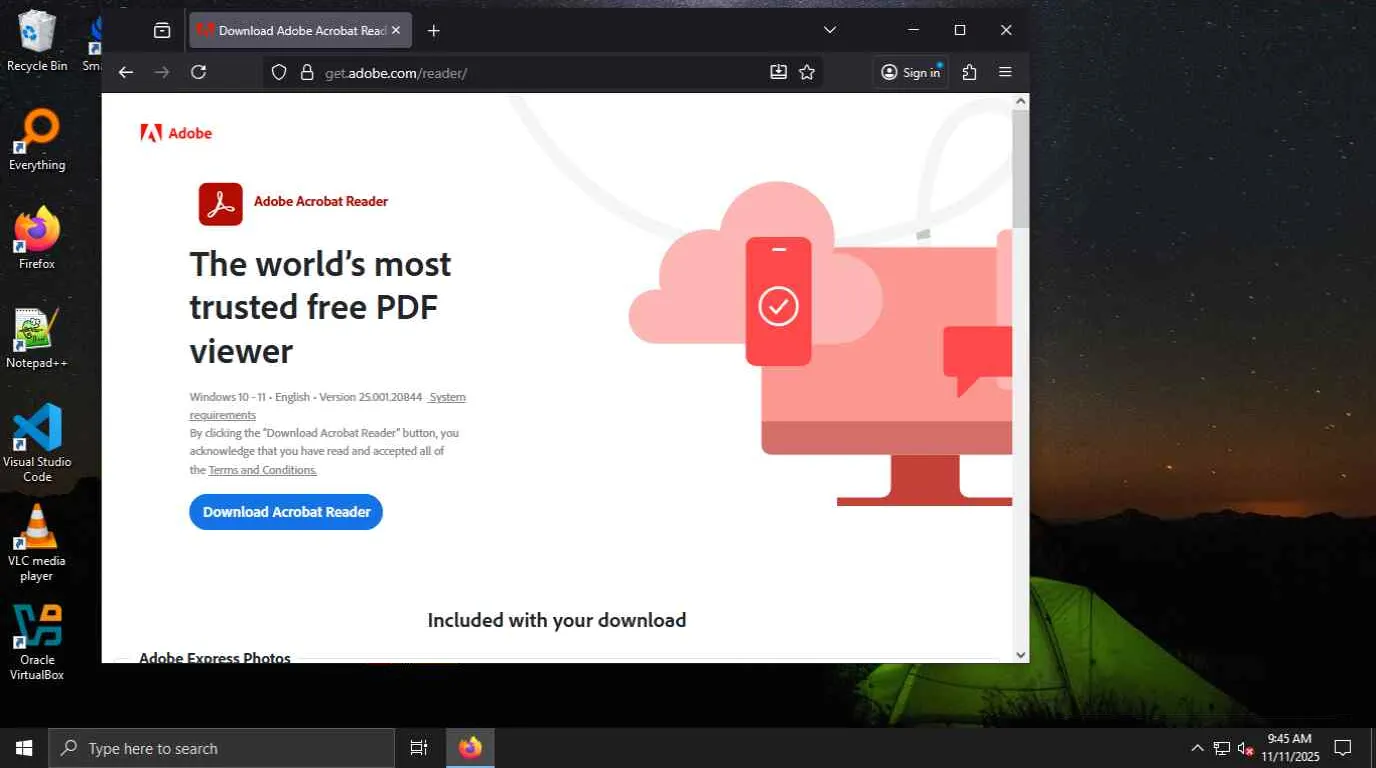This screenshot has height=768, width=1376.
Task: Open the Terms and Conditions link
Action: point(263,470)
